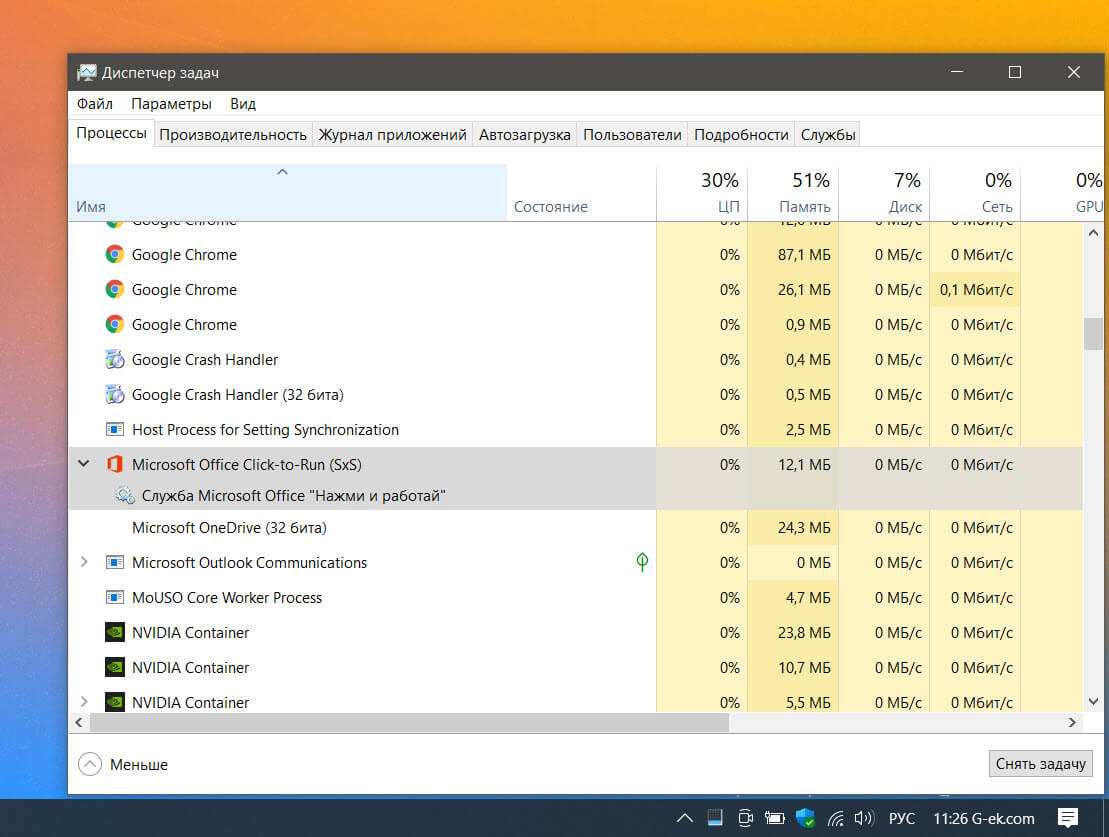Click the Host Process for Setting Synchronization icon

tap(115, 429)
